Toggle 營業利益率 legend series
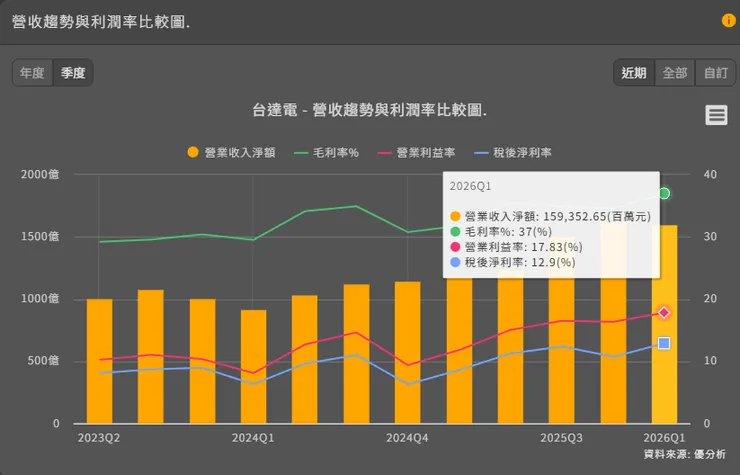Image resolution: width=740 pixels, height=475 pixels. pyautogui.click(x=416, y=153)
